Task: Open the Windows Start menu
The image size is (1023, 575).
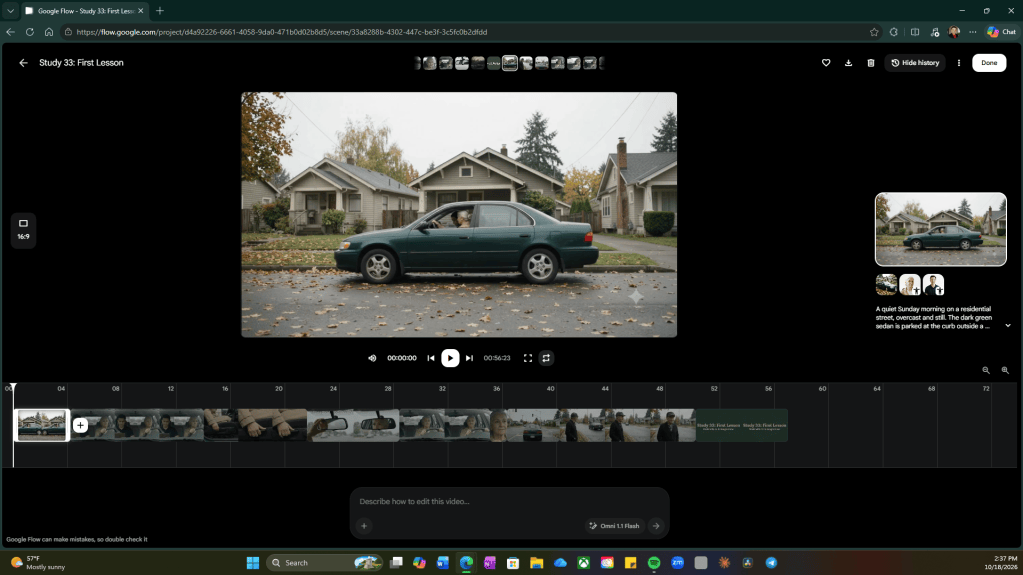Action: tap(252, 563)
